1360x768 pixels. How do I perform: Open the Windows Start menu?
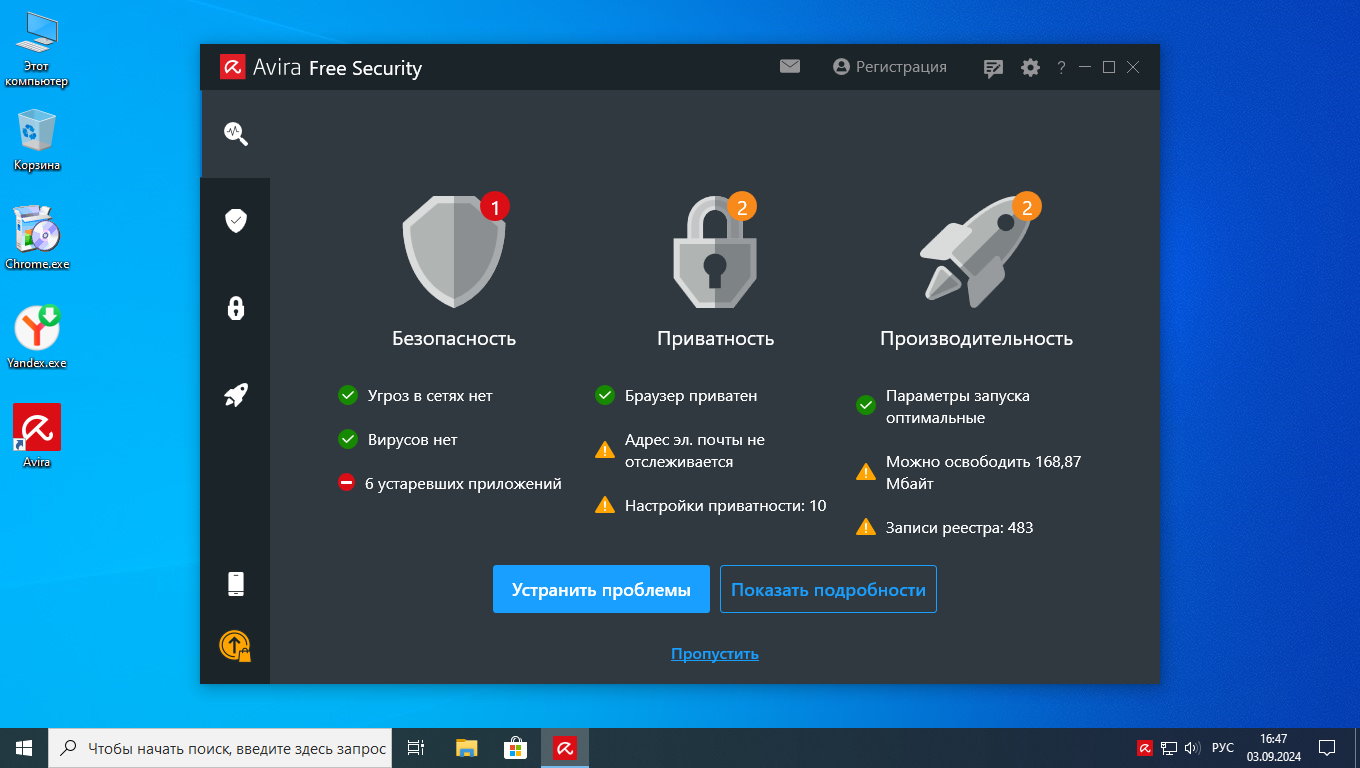[24, 748]
